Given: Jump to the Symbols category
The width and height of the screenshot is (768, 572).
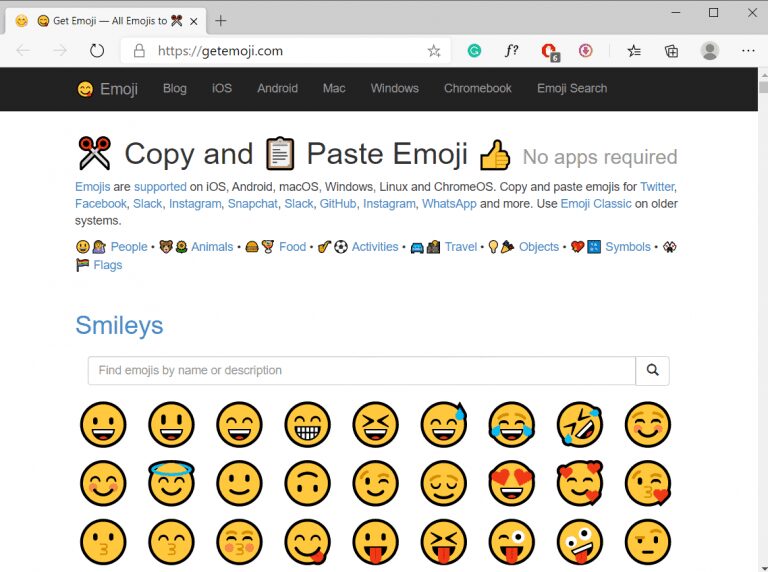Looking at the screenshot, I should point(627,247).
